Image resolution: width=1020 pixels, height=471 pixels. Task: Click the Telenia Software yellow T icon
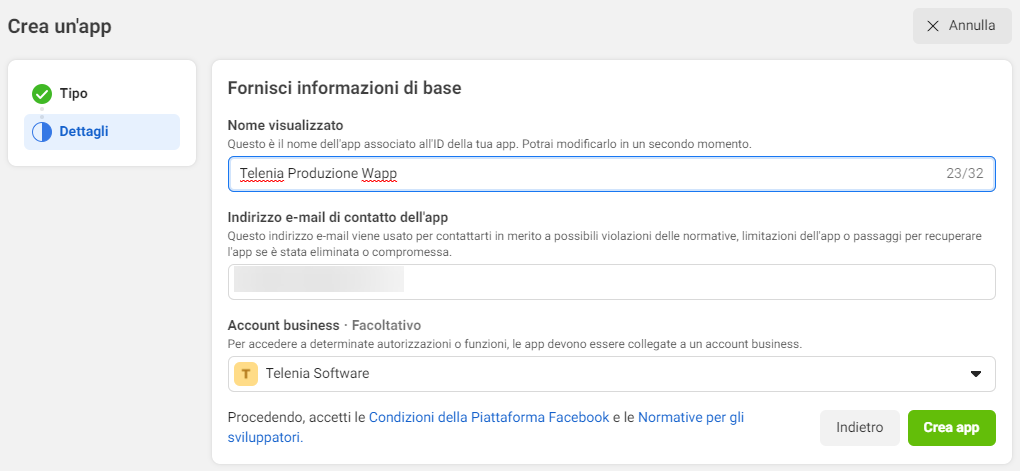click(246, 374)
